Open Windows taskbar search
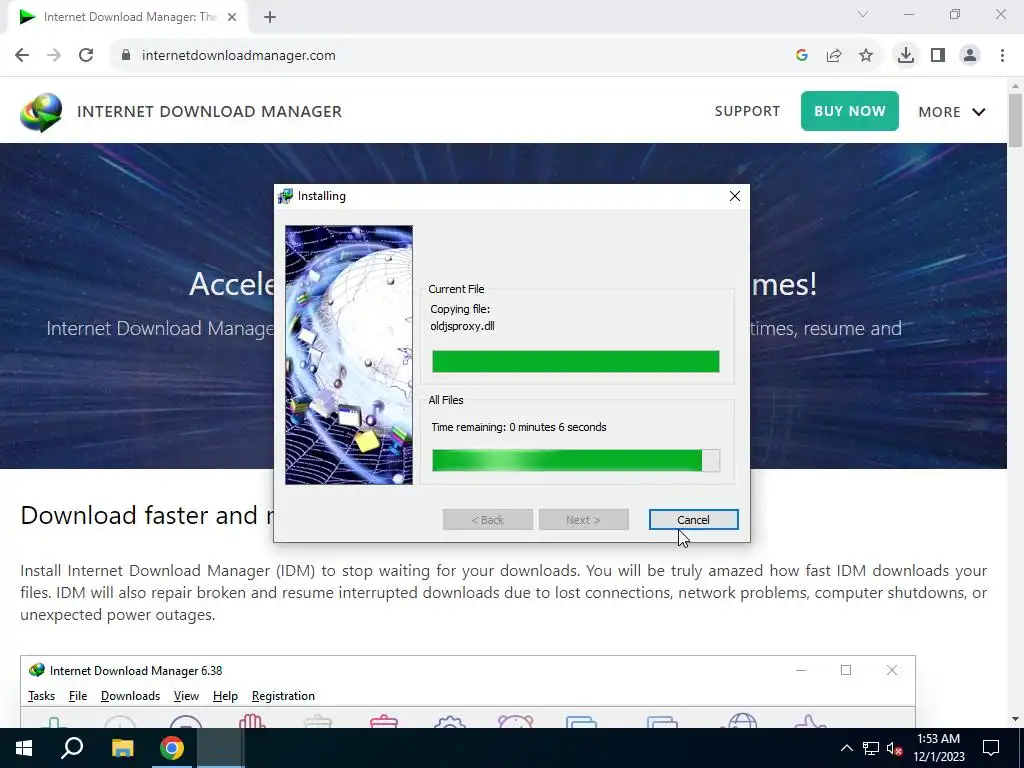This screenshot has height=768, width=1024. 72,748
